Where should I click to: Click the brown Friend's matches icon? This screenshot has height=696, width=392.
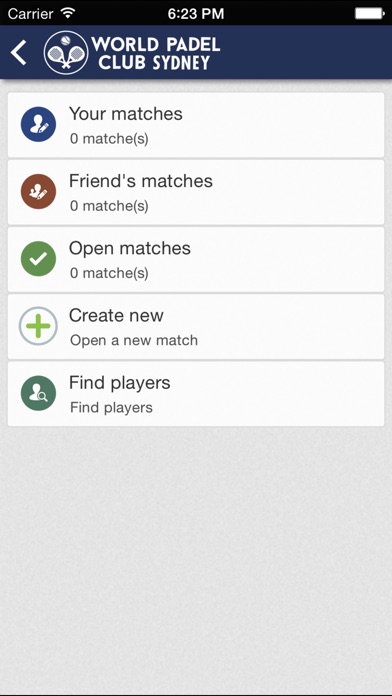tap(39, 191)
